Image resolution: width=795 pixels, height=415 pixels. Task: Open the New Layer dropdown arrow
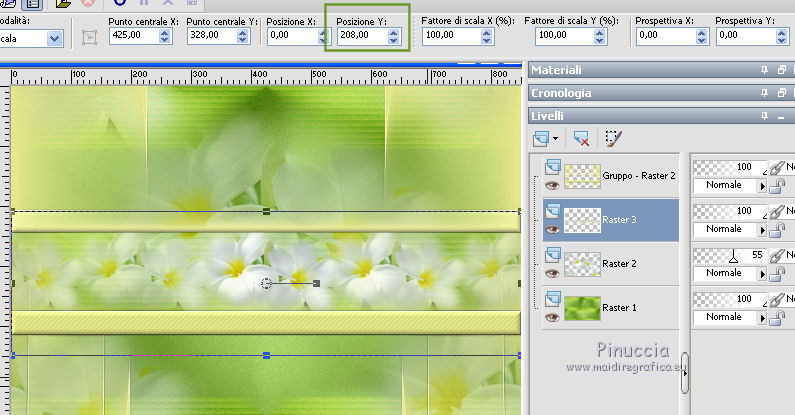pyautogui.click(x=555, y=138)
